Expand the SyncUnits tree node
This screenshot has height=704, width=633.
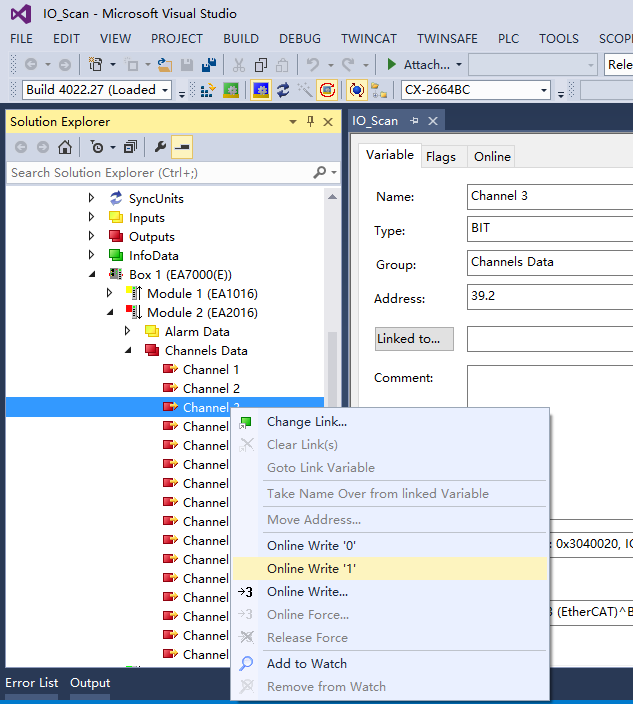[x=92, y=198]
